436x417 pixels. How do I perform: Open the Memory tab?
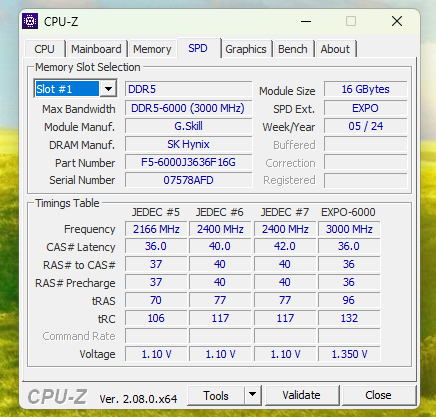pos(152,49)
